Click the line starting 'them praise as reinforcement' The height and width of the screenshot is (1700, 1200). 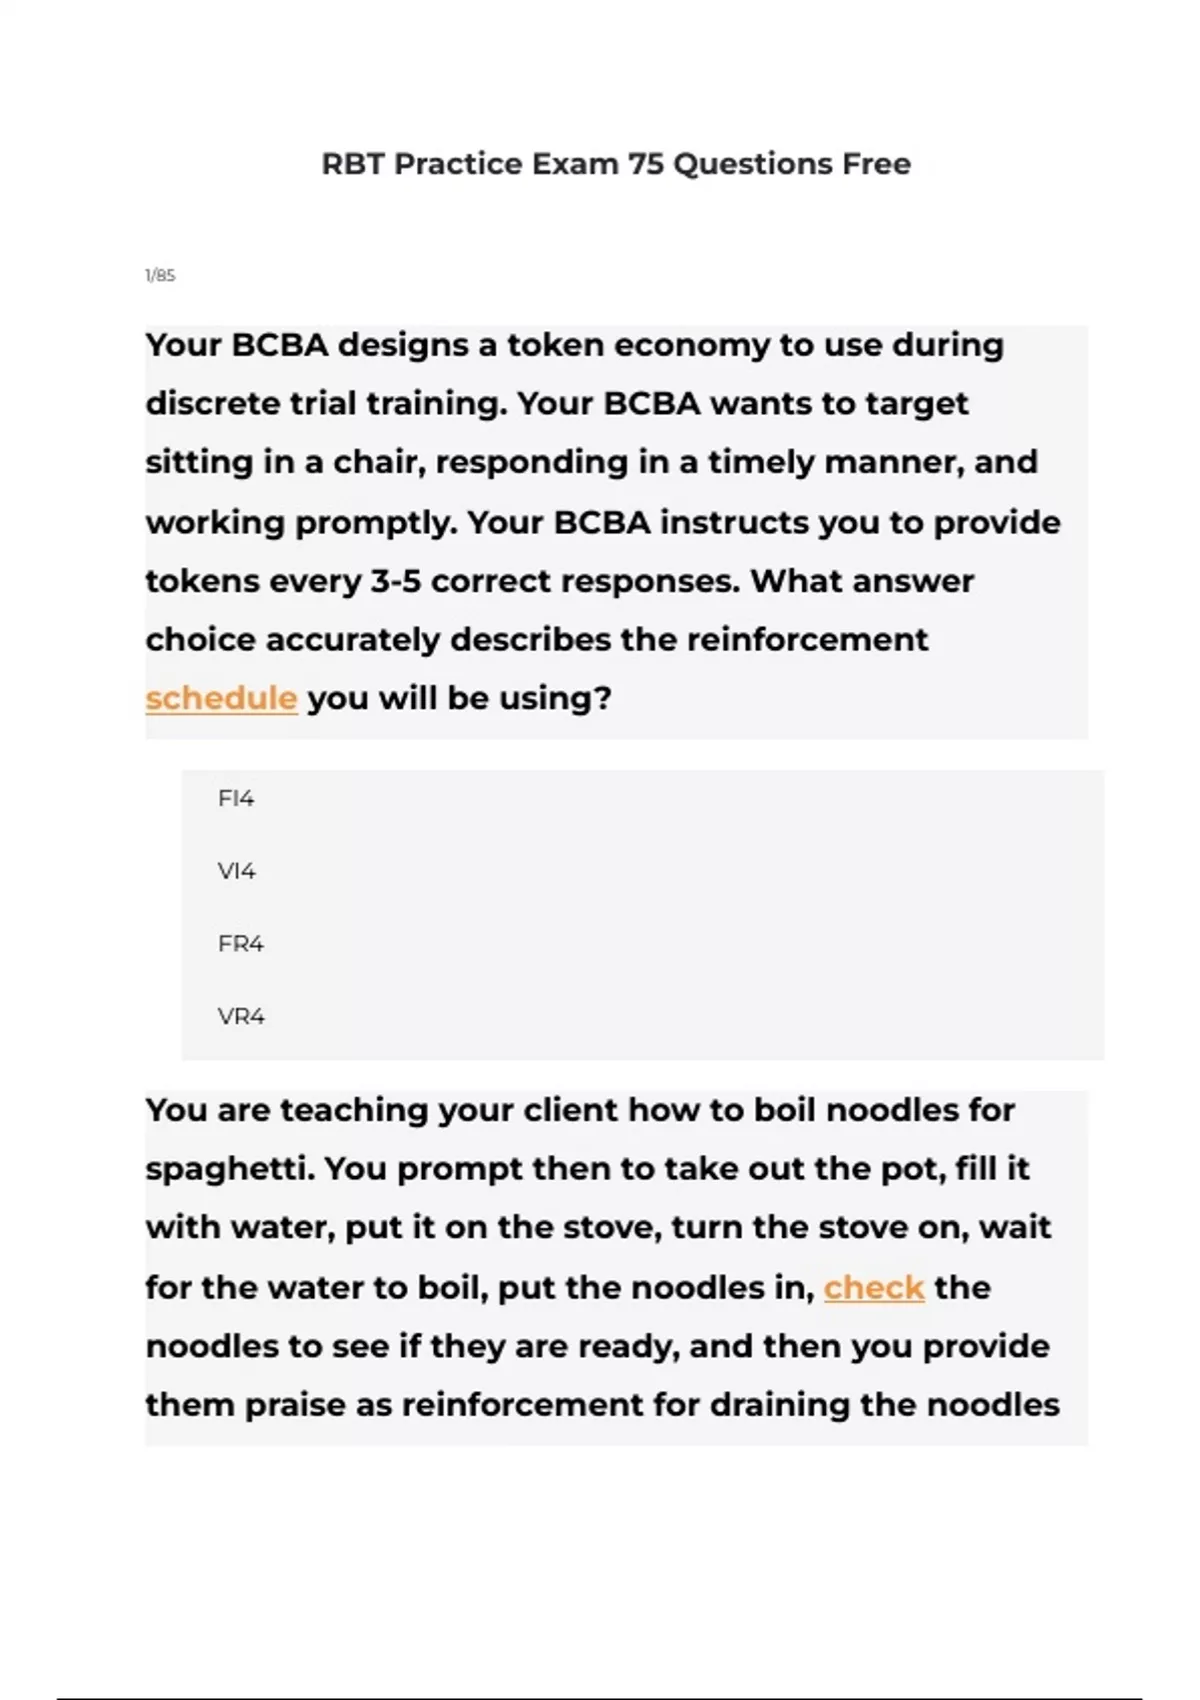click(x=602, y=1404)
